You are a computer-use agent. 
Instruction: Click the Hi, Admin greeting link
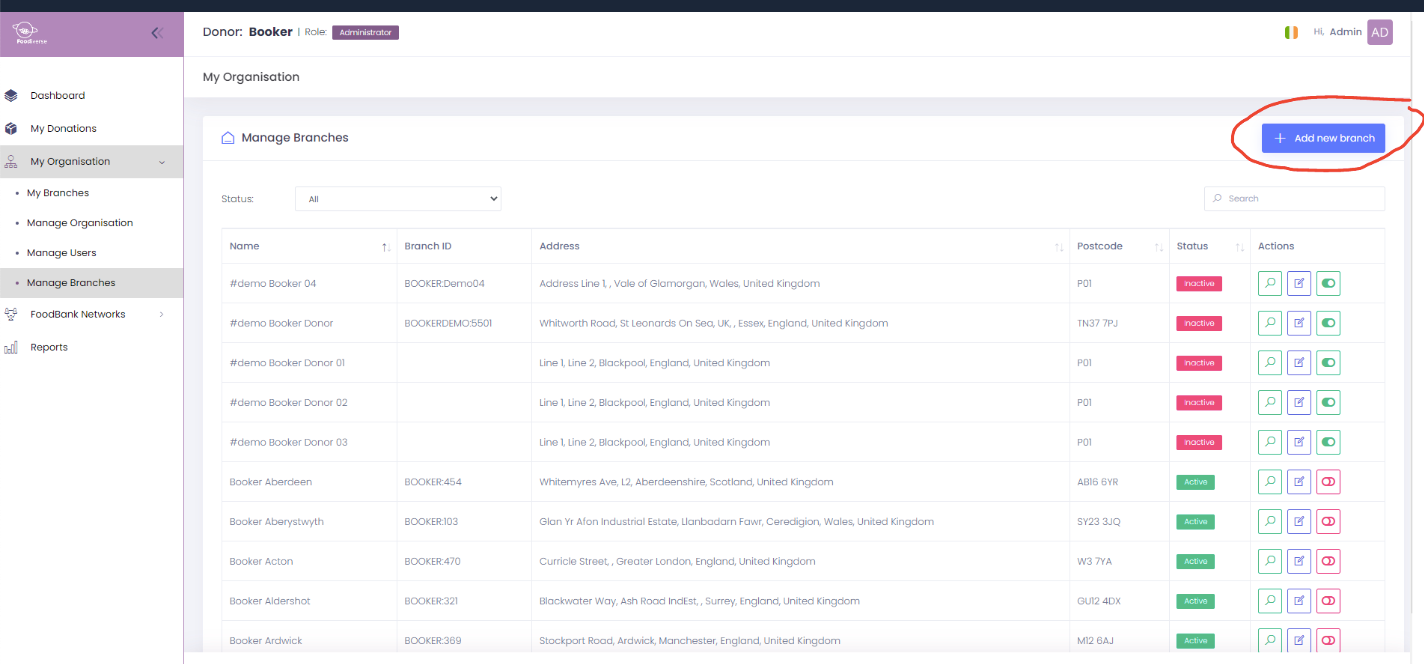(x=1337, y=32)
